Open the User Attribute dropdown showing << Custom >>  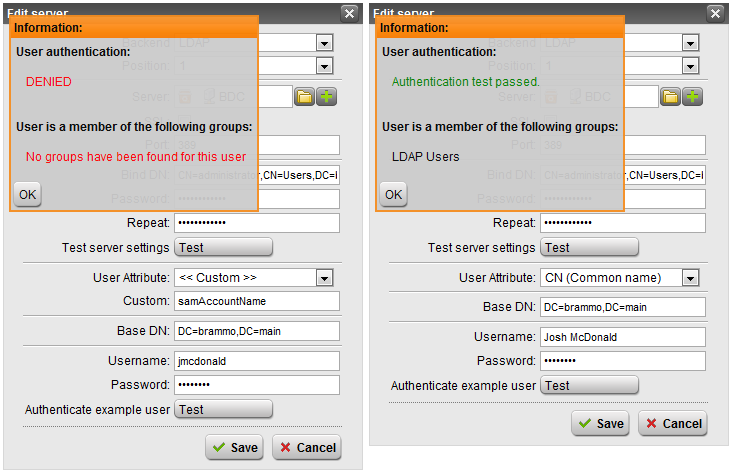tap(324, 277)
